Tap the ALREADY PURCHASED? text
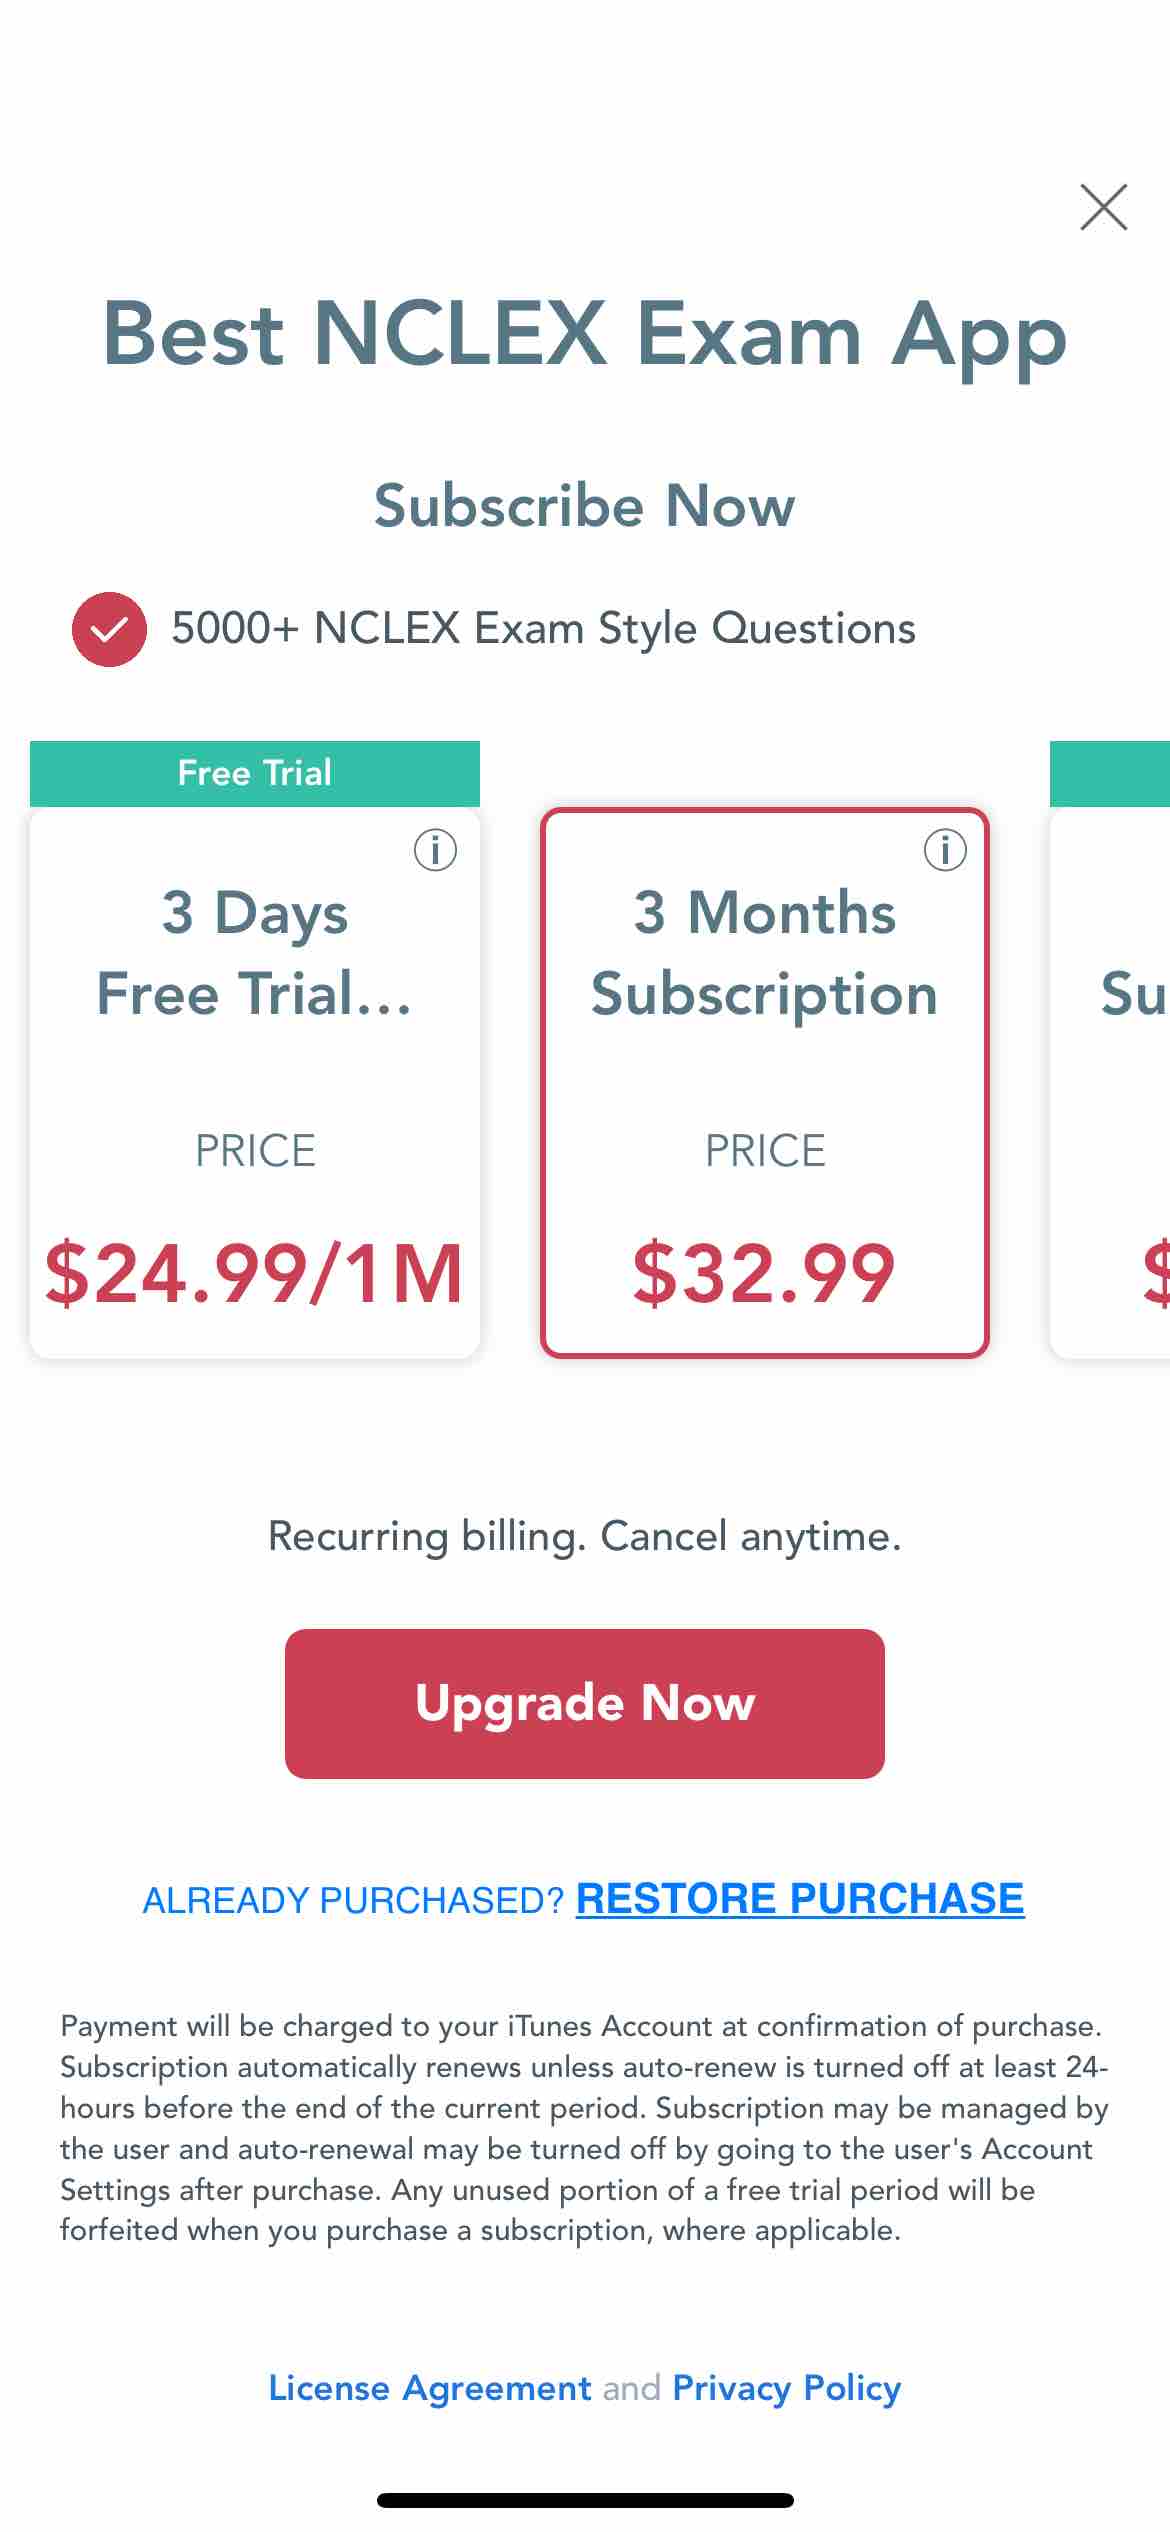 coord(354,1900)
